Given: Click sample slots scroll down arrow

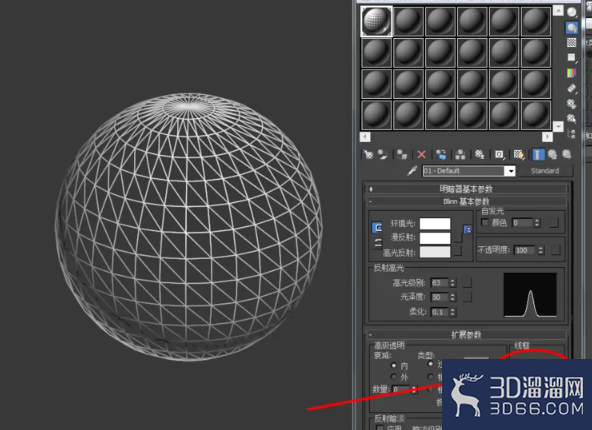Looking at the screenshot, I should coord(558,126).
